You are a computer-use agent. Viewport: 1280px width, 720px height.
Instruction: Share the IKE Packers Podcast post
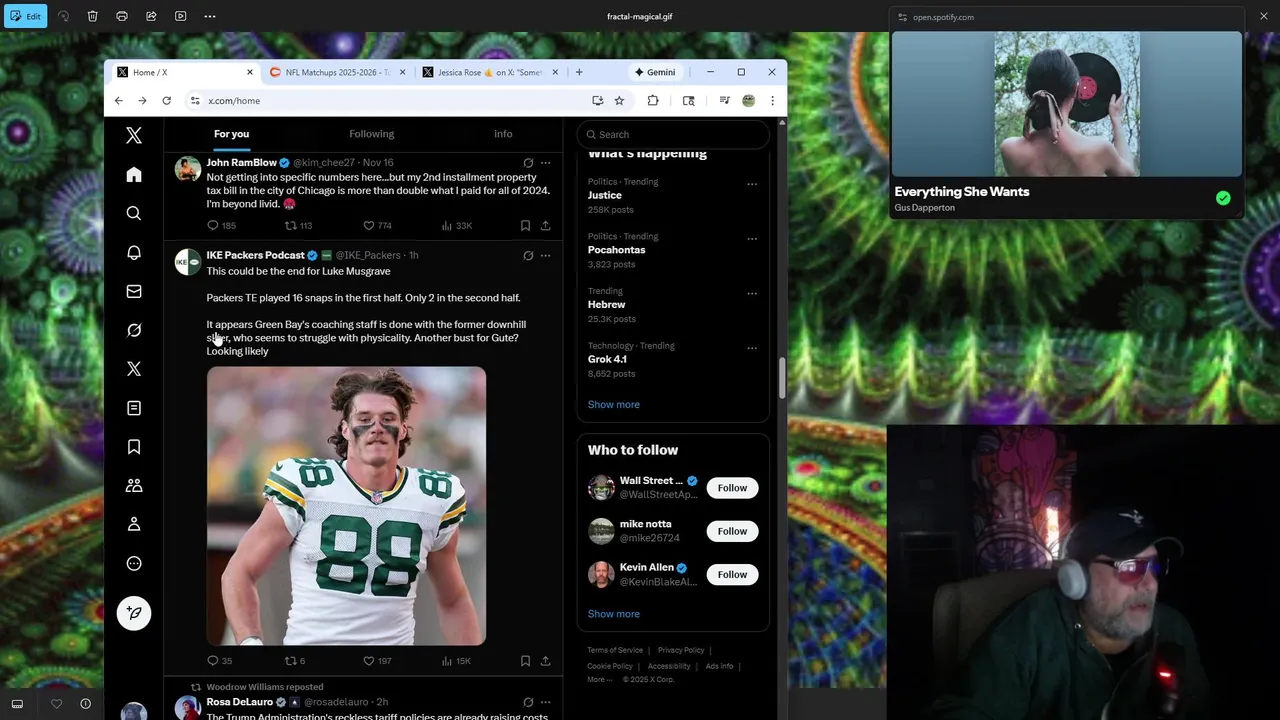(x=545, y=661)
